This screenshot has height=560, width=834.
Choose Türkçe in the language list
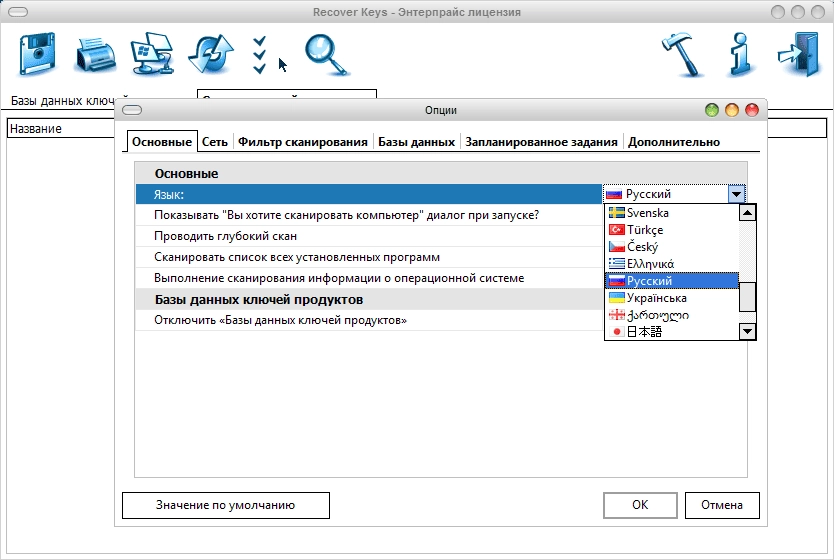click(672, 230)
